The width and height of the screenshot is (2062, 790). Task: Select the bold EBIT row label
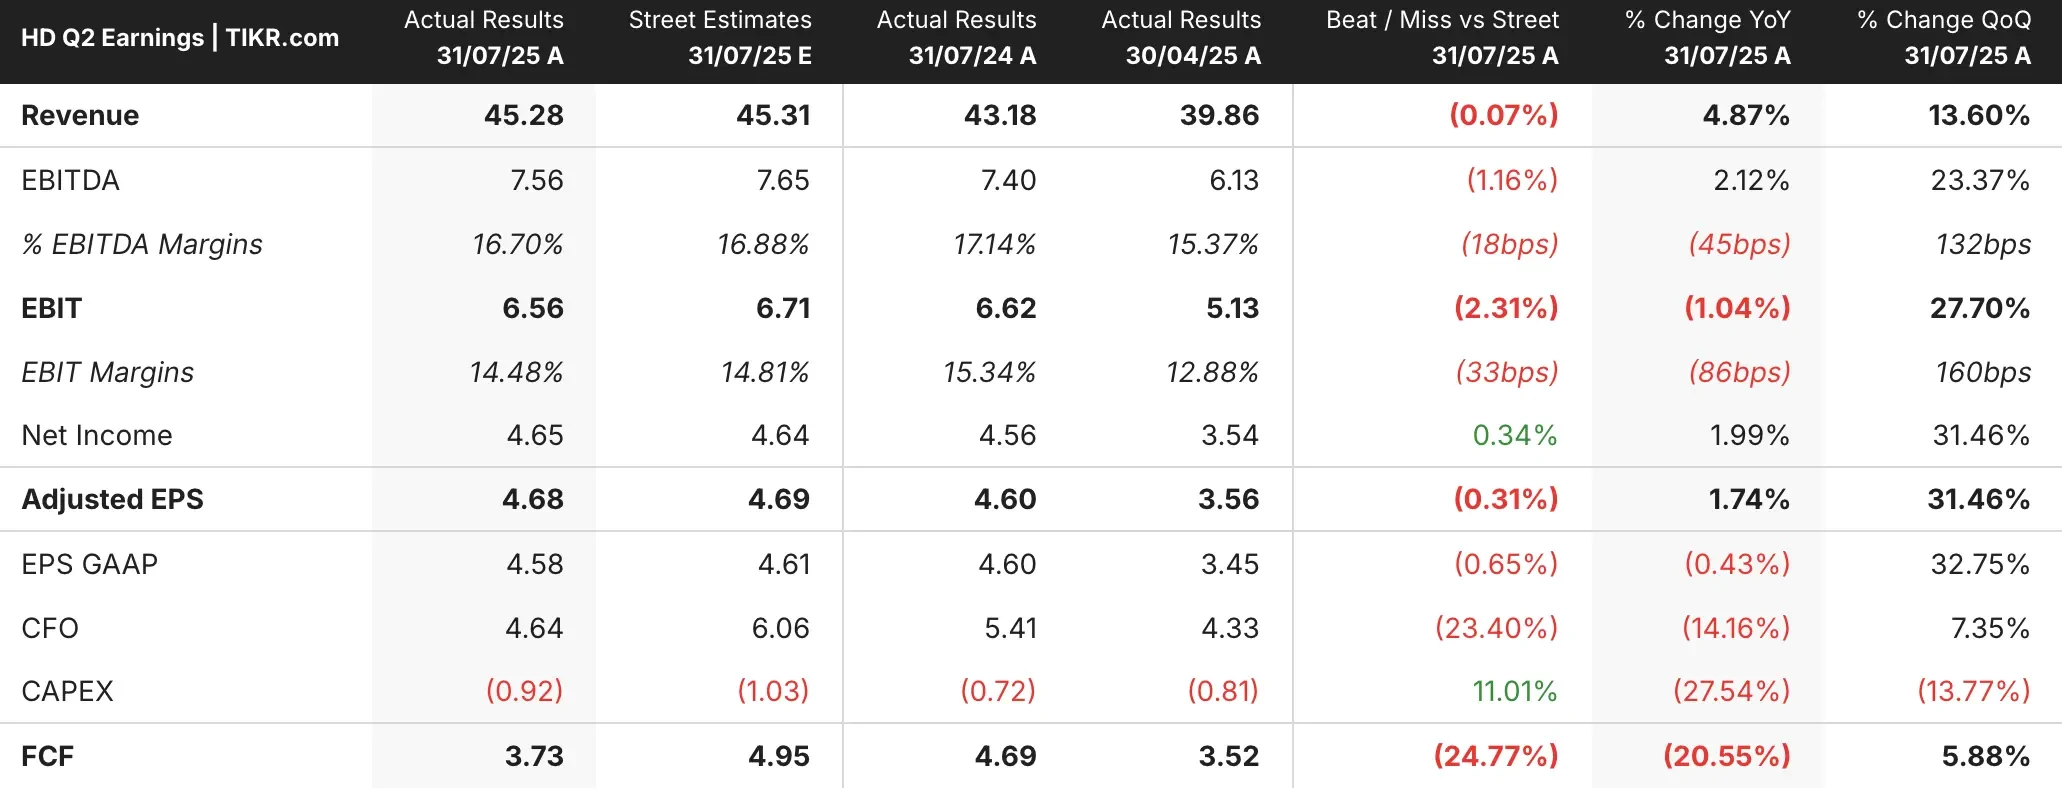click(x=51, y=308)
